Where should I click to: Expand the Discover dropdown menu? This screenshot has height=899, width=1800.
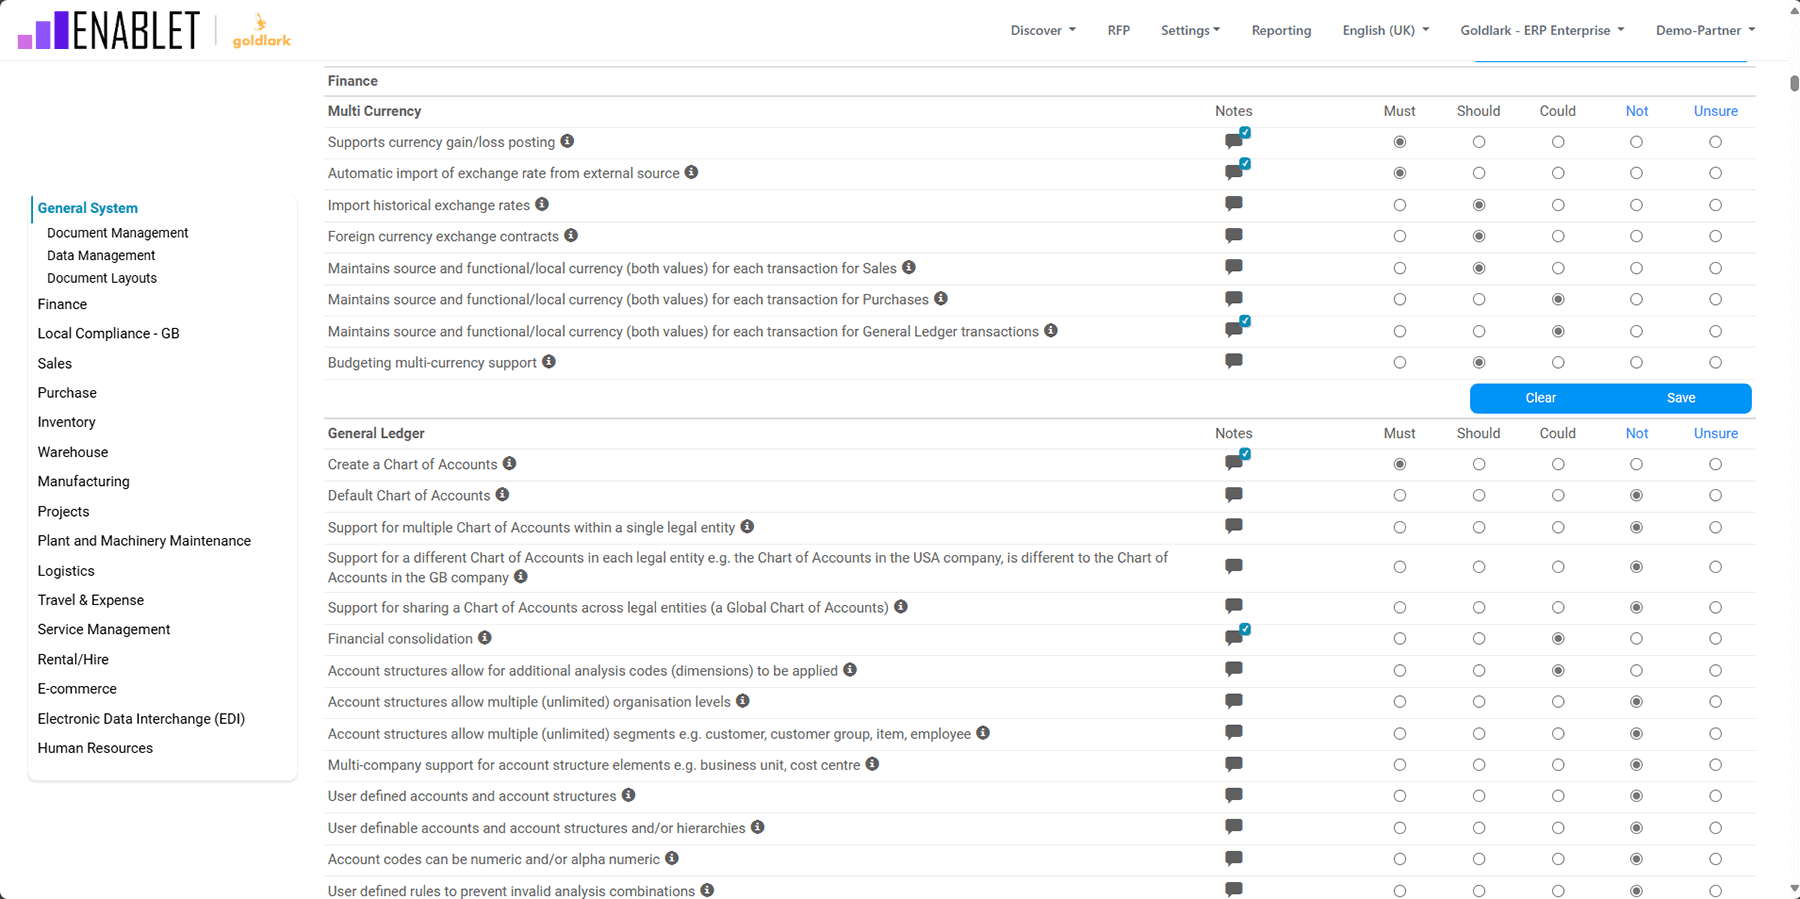[x=1042, y=30]
